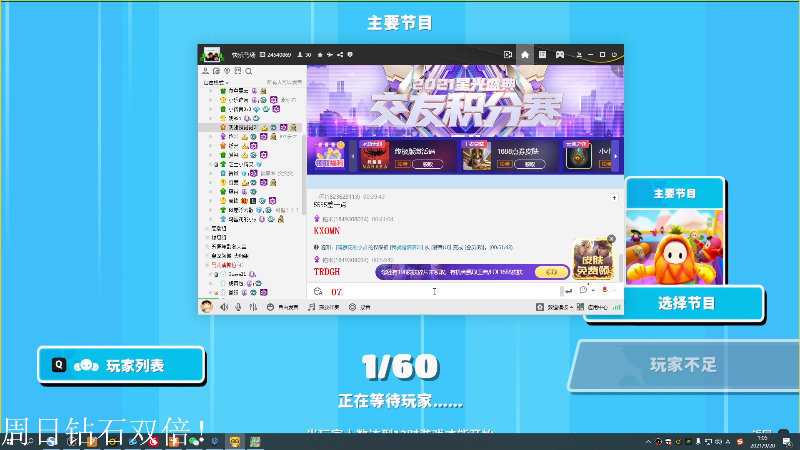Viewport: 800px width, 450px height.
Task: Click the shield icon in title bar
Action: coord(350,55)
